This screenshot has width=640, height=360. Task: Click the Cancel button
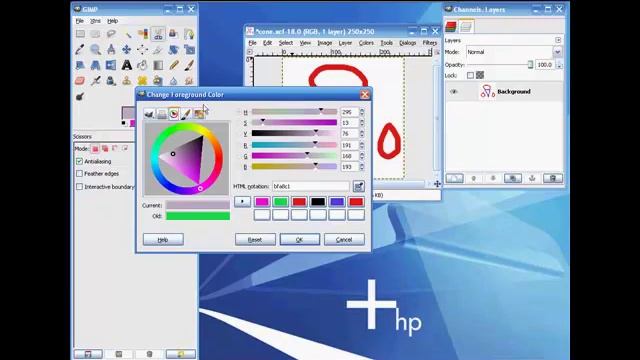click(x=344, y=240)
